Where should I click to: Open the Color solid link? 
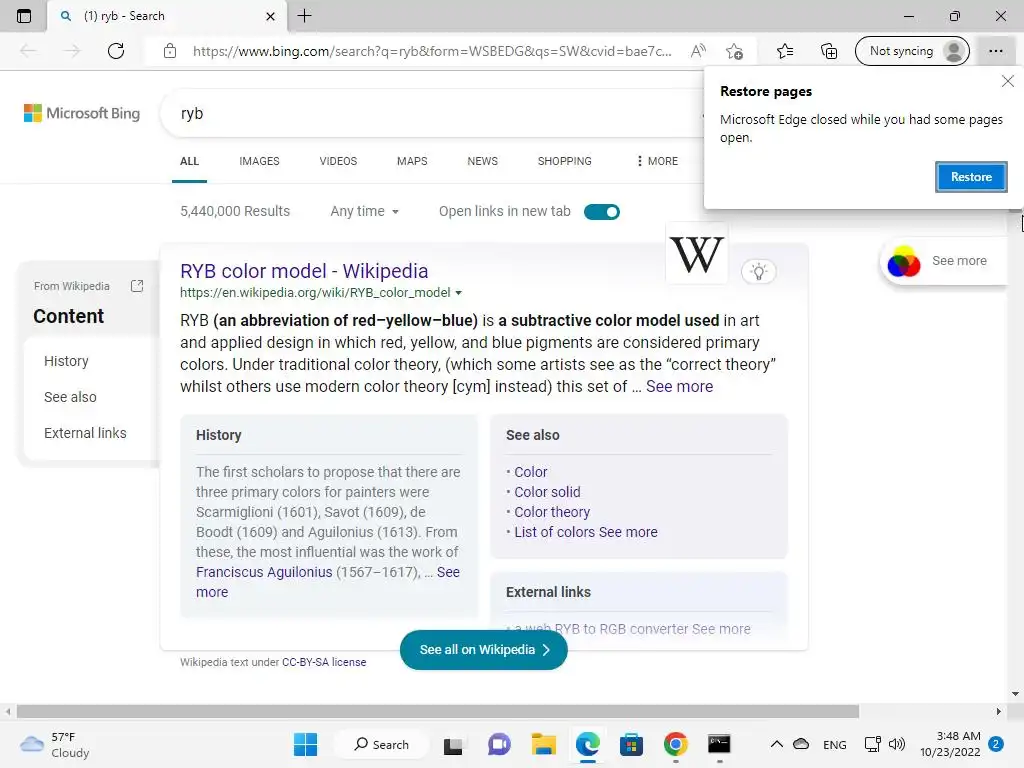pos(547,492)
